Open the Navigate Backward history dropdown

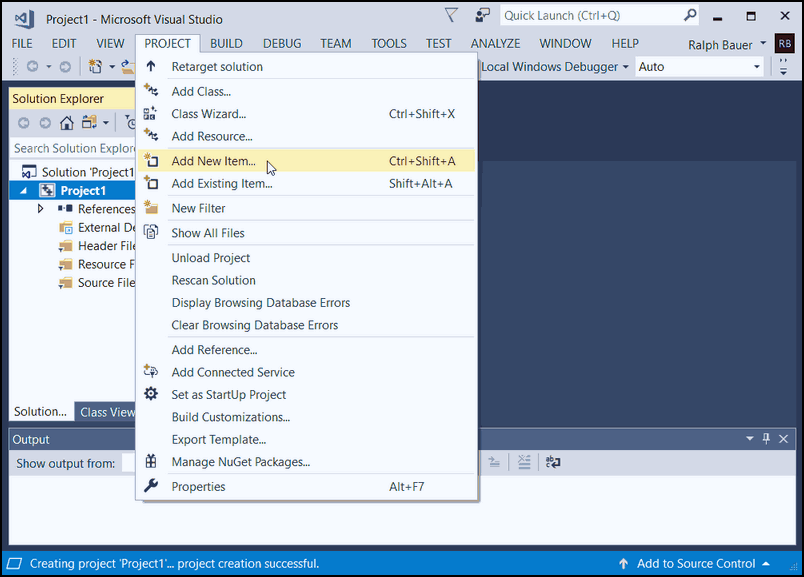(x=49, y=67)
